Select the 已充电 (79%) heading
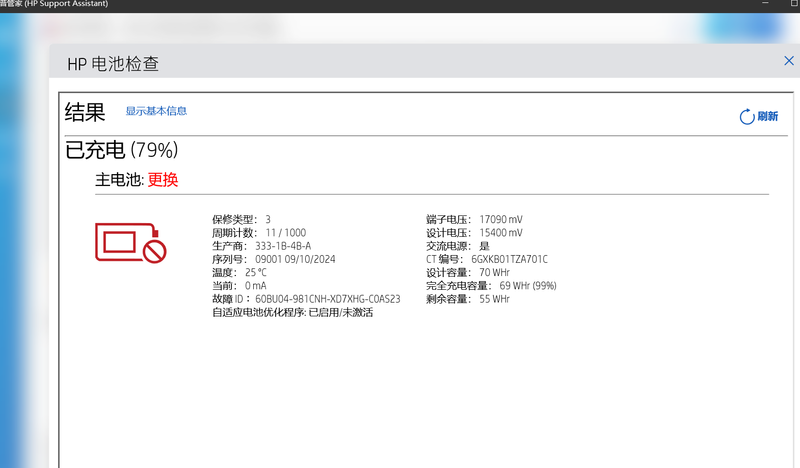Viewport: 800px width, 468px height. point(121,150)
